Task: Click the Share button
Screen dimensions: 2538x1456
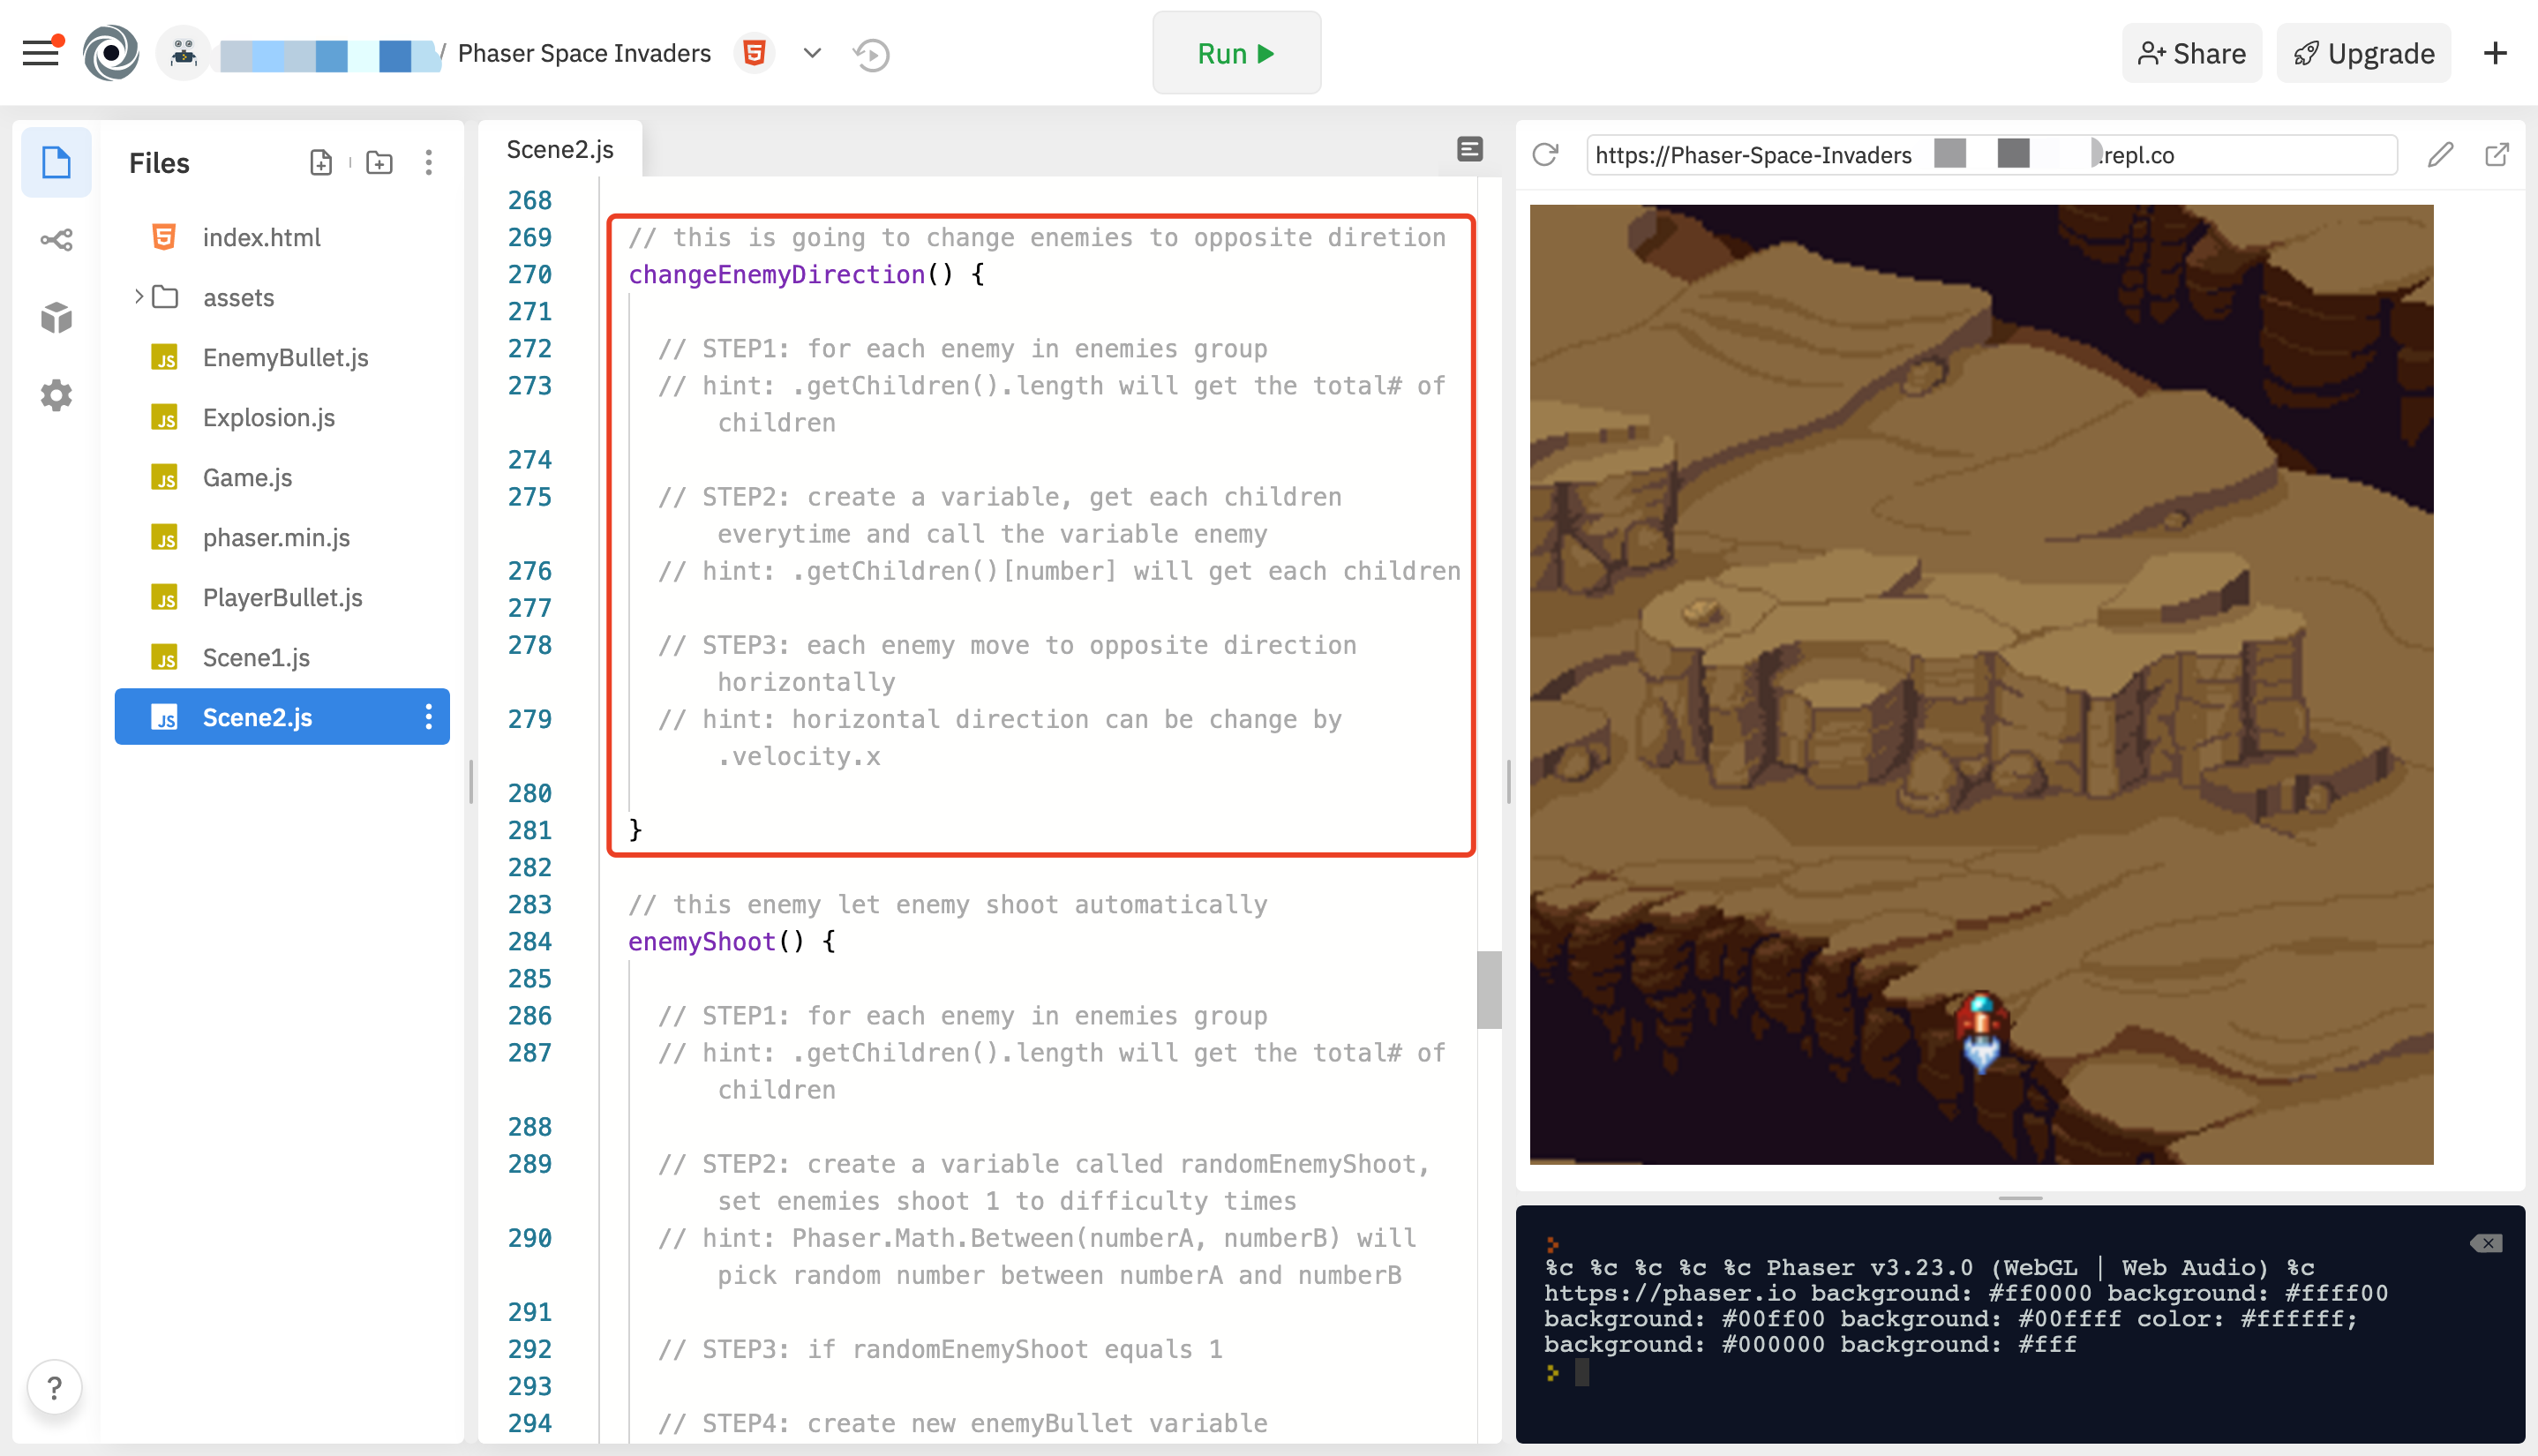Action: click(2191, 54)
